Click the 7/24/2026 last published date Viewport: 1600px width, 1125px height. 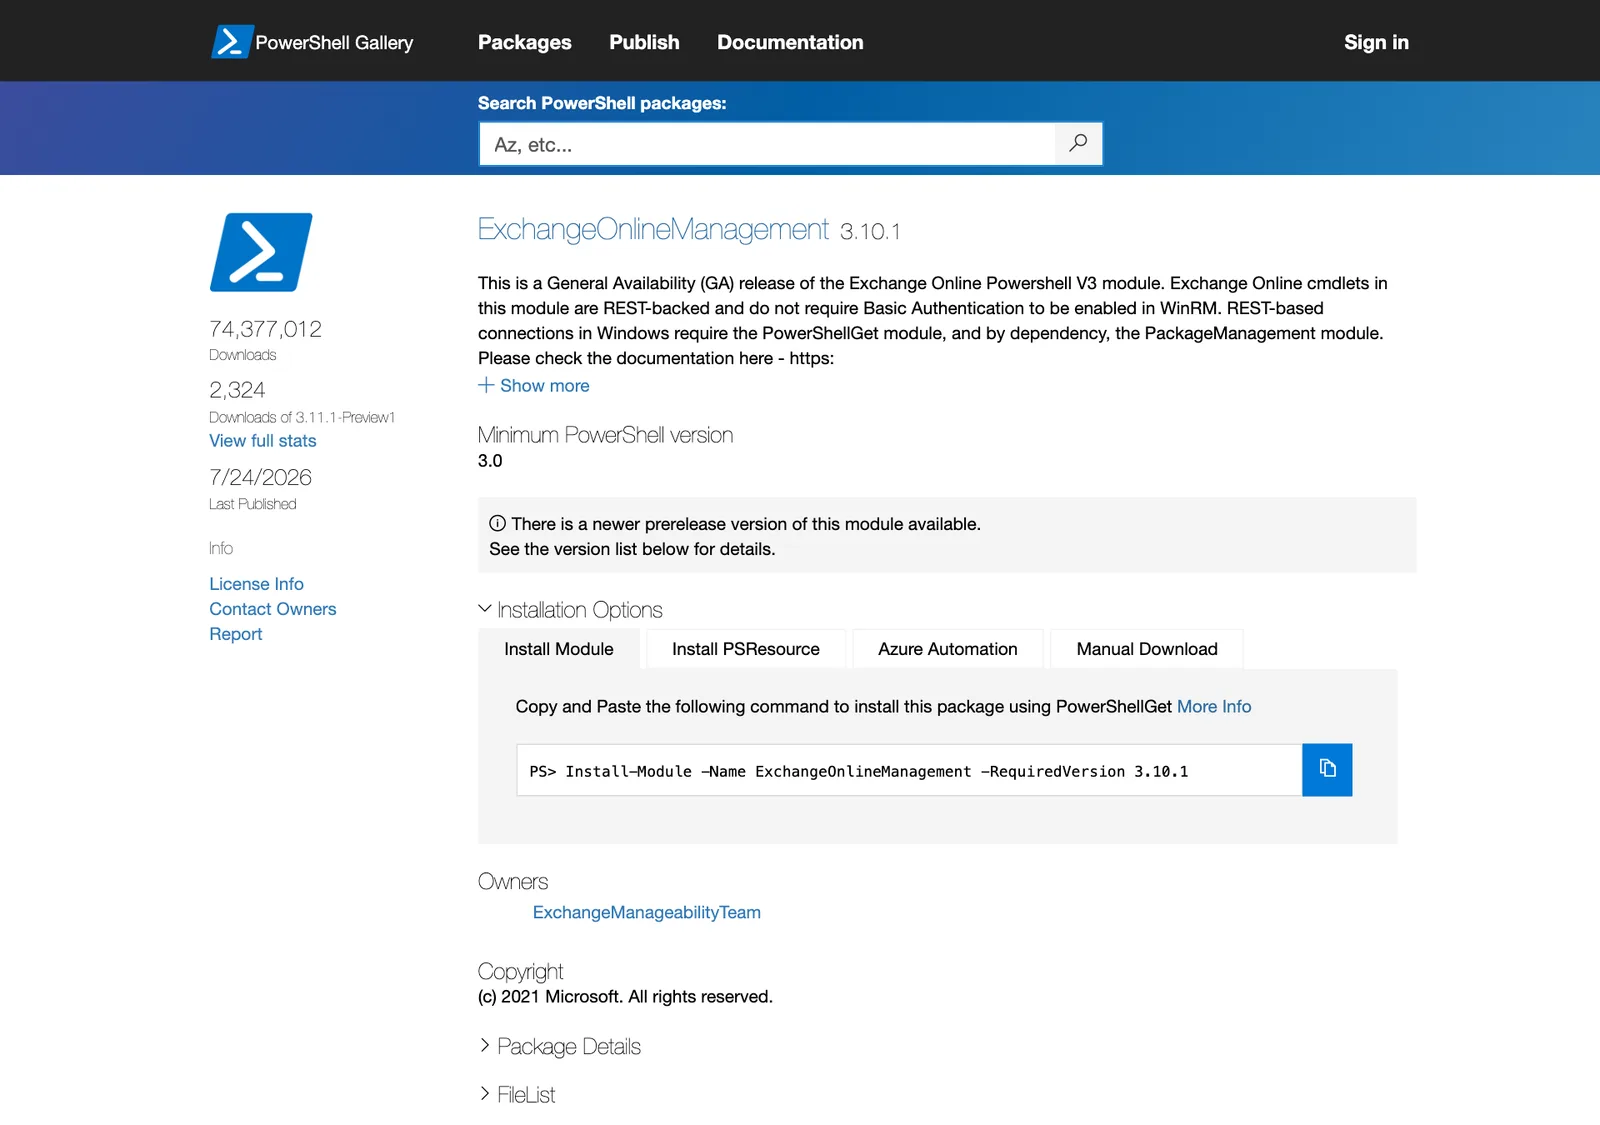(261, 477)
